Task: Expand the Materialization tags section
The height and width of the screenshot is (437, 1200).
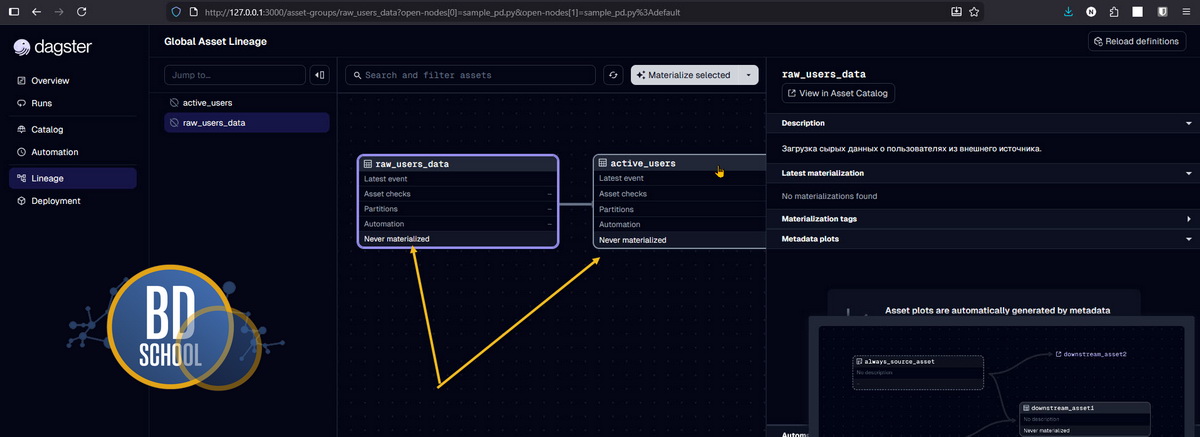Action: coord(1188,218)
